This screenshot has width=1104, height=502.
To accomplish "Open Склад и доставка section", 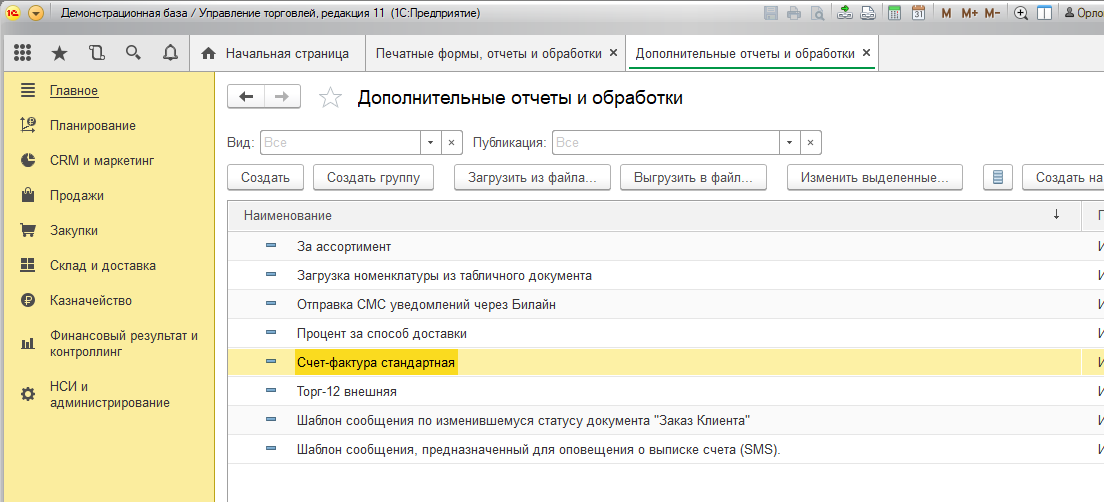I will coord(103,265).
